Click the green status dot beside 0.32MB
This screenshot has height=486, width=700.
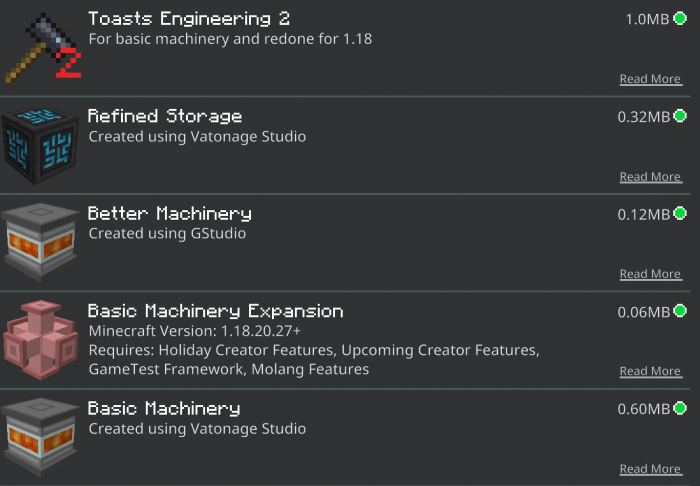click(x=680, y=116)
